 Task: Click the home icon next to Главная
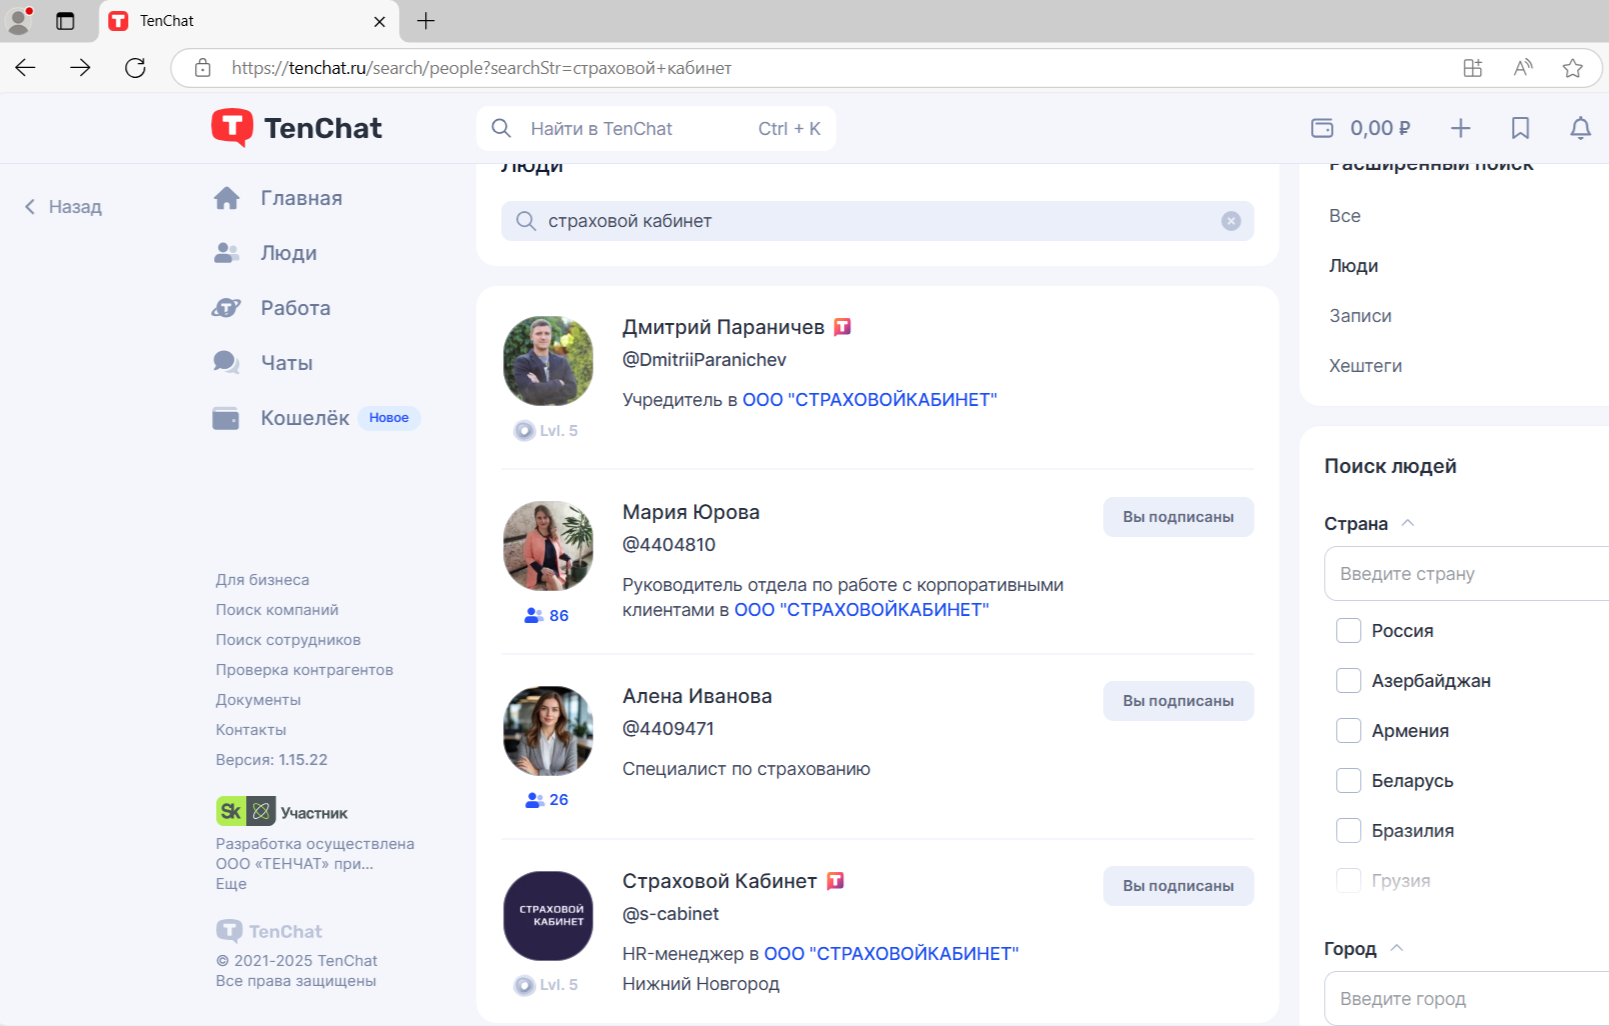point(227,198)
